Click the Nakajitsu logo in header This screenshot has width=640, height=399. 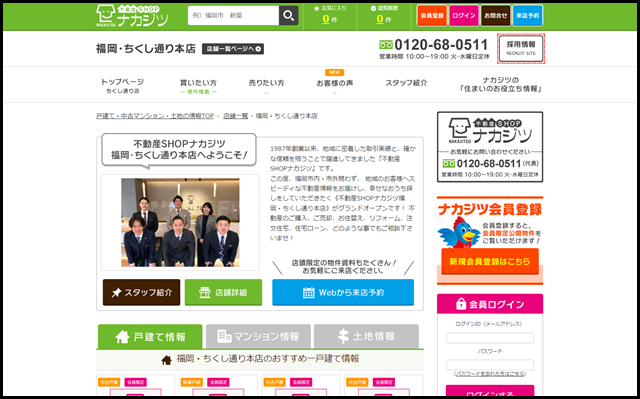[x=132, y=16]
